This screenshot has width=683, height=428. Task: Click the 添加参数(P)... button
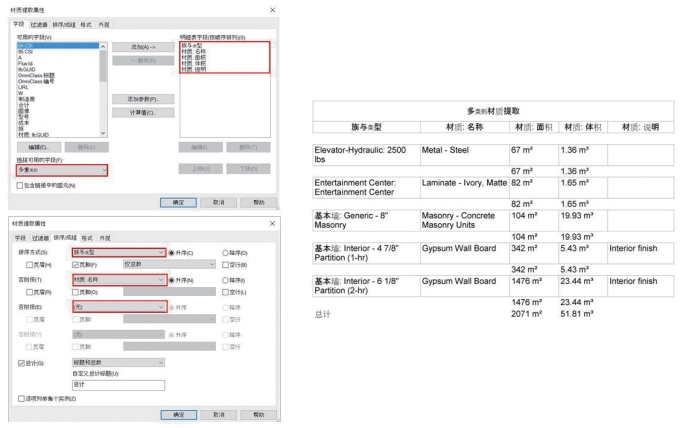click(143, 99)
